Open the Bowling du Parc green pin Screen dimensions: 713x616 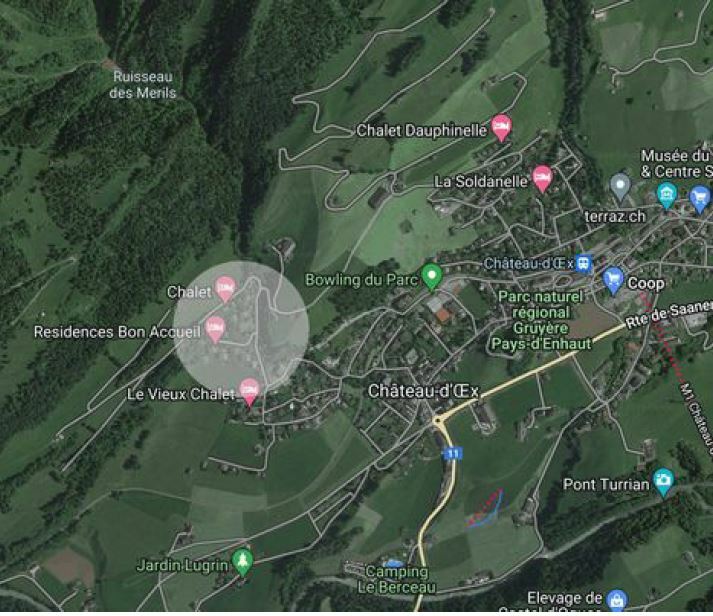pos(432,277)
